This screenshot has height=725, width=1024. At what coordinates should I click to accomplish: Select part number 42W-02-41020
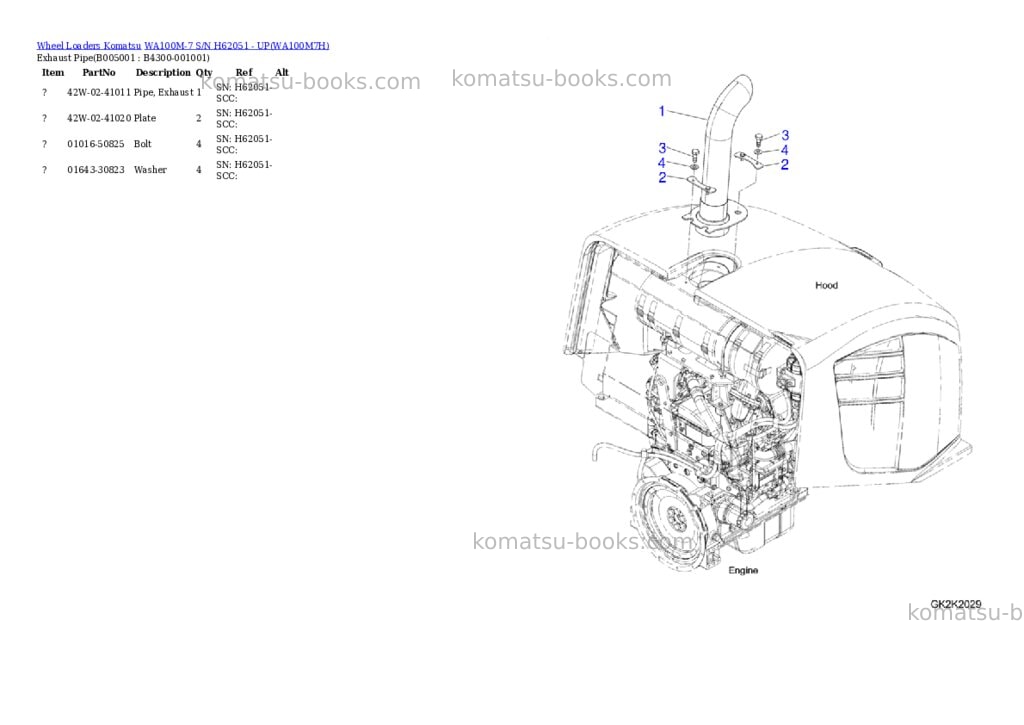click(x=99, y=118)
